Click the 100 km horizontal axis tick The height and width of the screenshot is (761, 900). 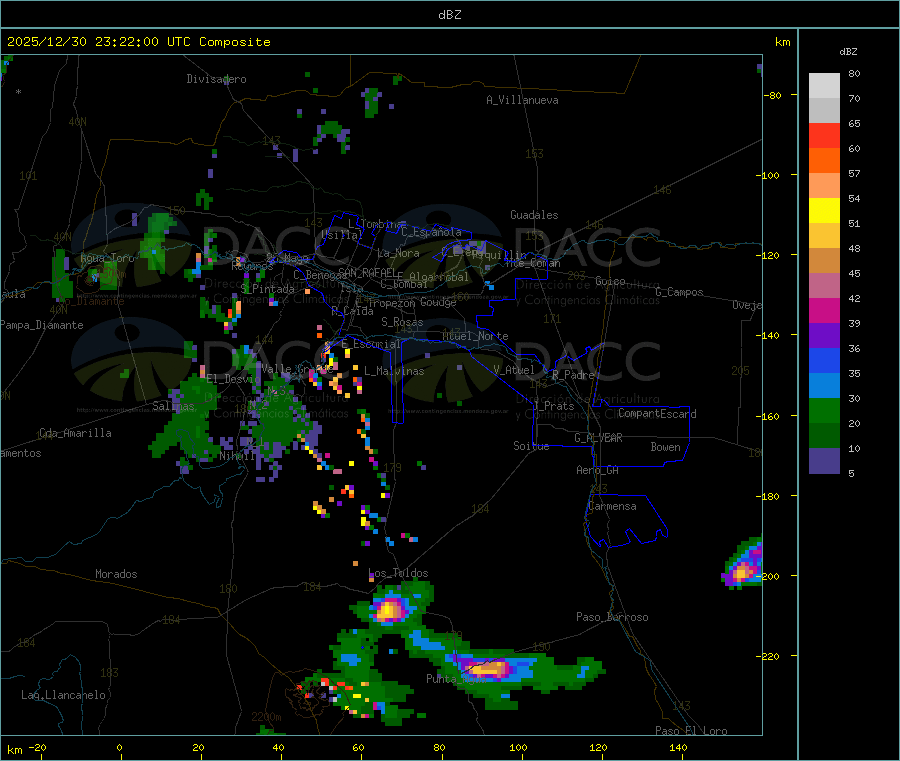[518, 748]
